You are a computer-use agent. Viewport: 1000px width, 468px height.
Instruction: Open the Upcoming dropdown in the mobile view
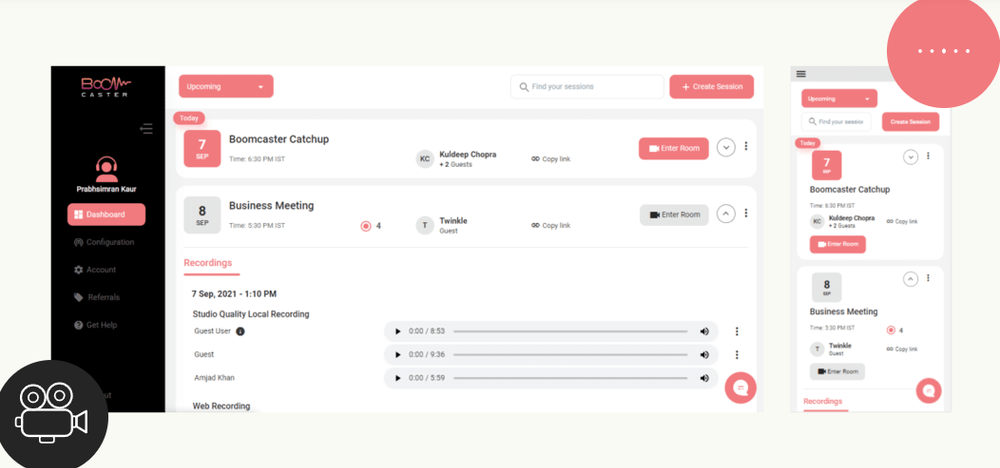[x=839, y=99]
